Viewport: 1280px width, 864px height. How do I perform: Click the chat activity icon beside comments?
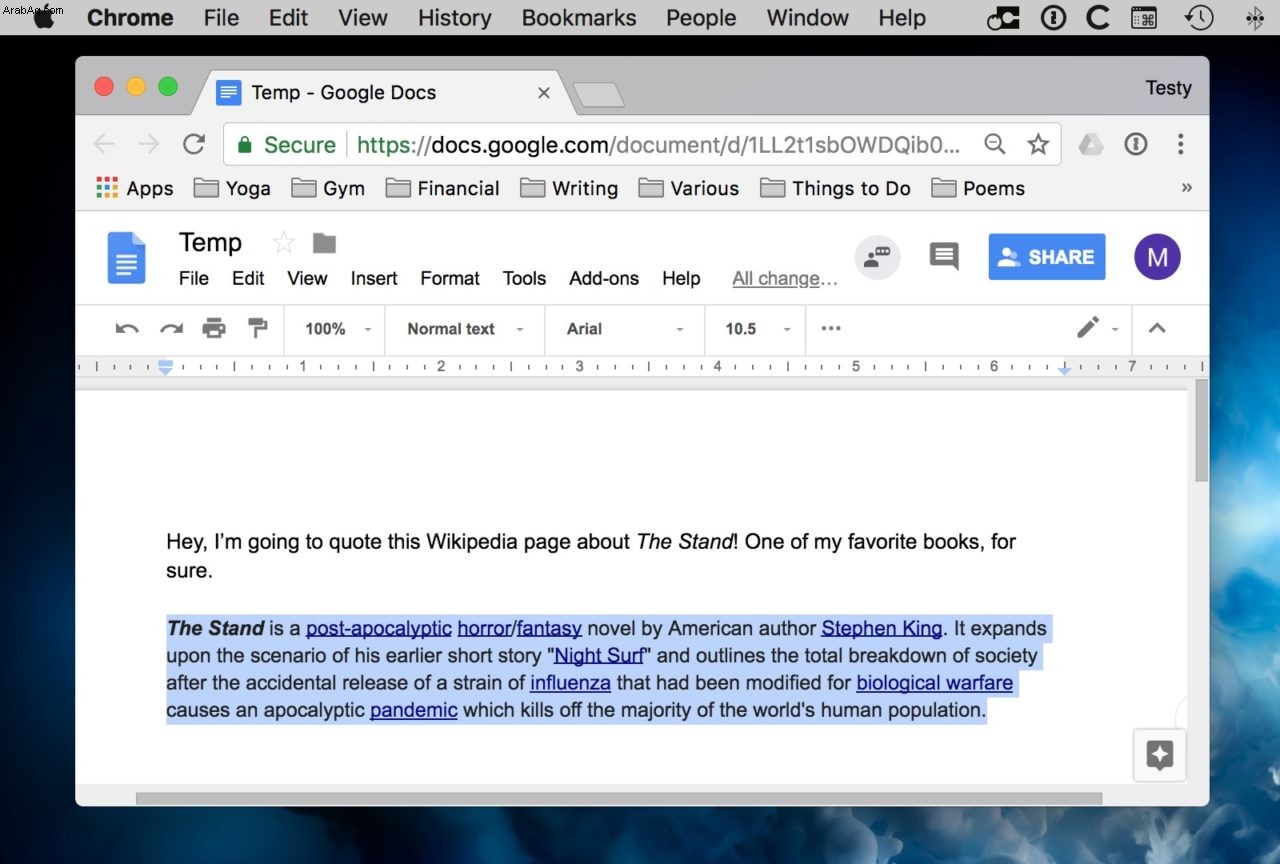click(x=877, y=257)
